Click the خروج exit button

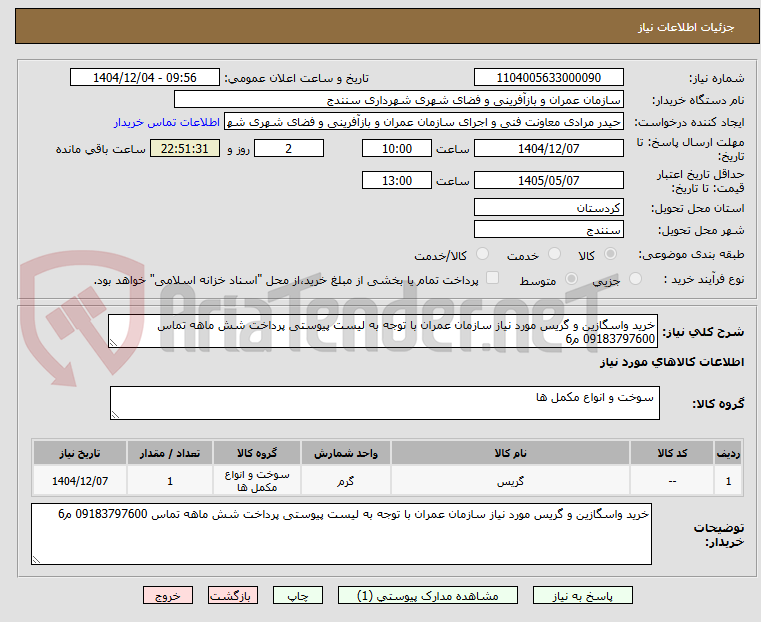click(168, 595)
